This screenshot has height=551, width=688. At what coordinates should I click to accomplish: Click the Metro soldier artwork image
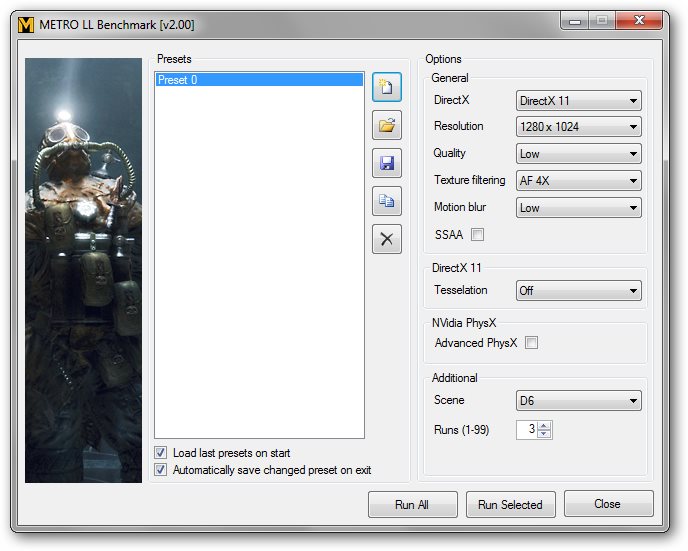(x=83, y=270)
